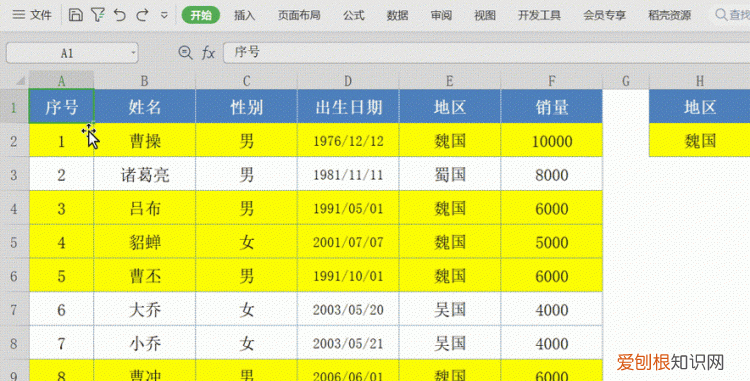The image size is (750, 381).
Task: Select the 魏国 cell in column H
Action: click(700, 141)
